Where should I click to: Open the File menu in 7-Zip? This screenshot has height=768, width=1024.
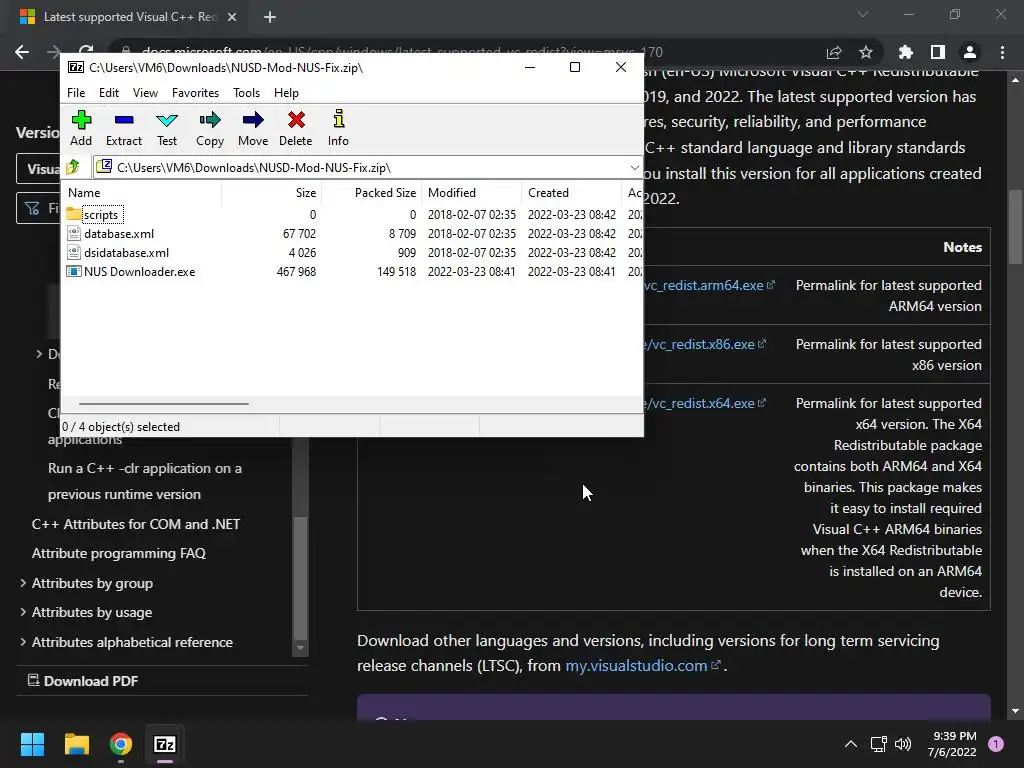coord(76,93)
